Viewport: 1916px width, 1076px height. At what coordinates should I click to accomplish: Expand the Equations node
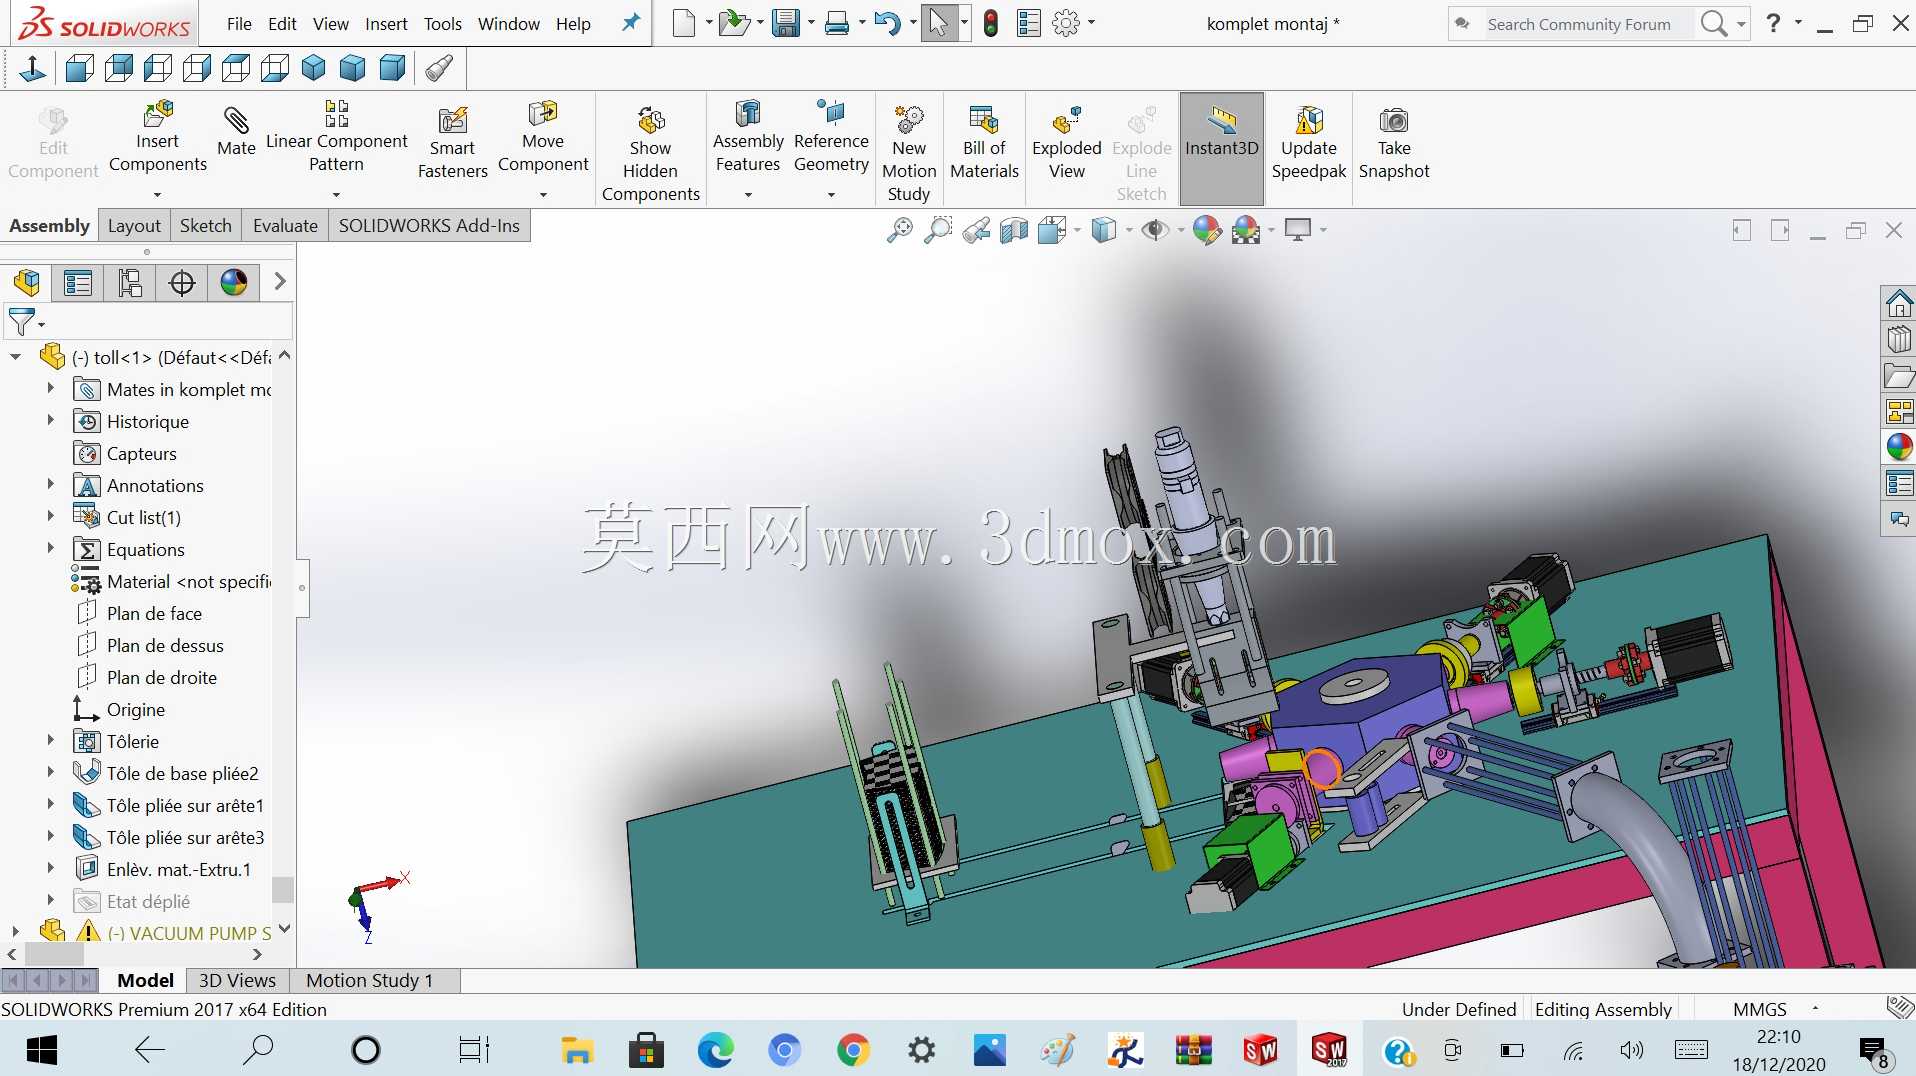[x=50, y=549]
